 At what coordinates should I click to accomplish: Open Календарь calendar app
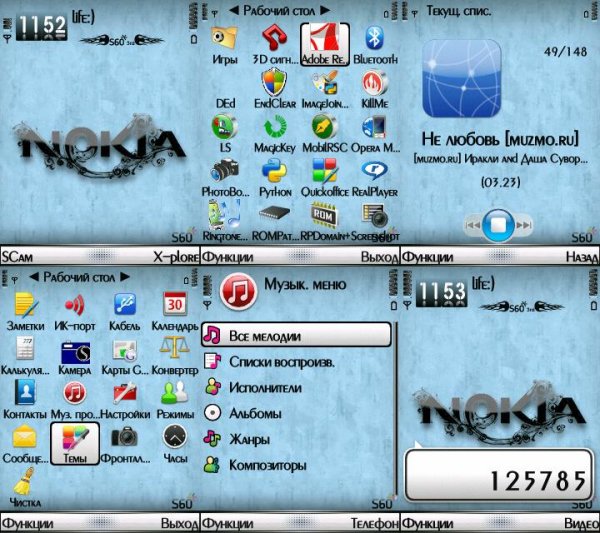[175, 311]
